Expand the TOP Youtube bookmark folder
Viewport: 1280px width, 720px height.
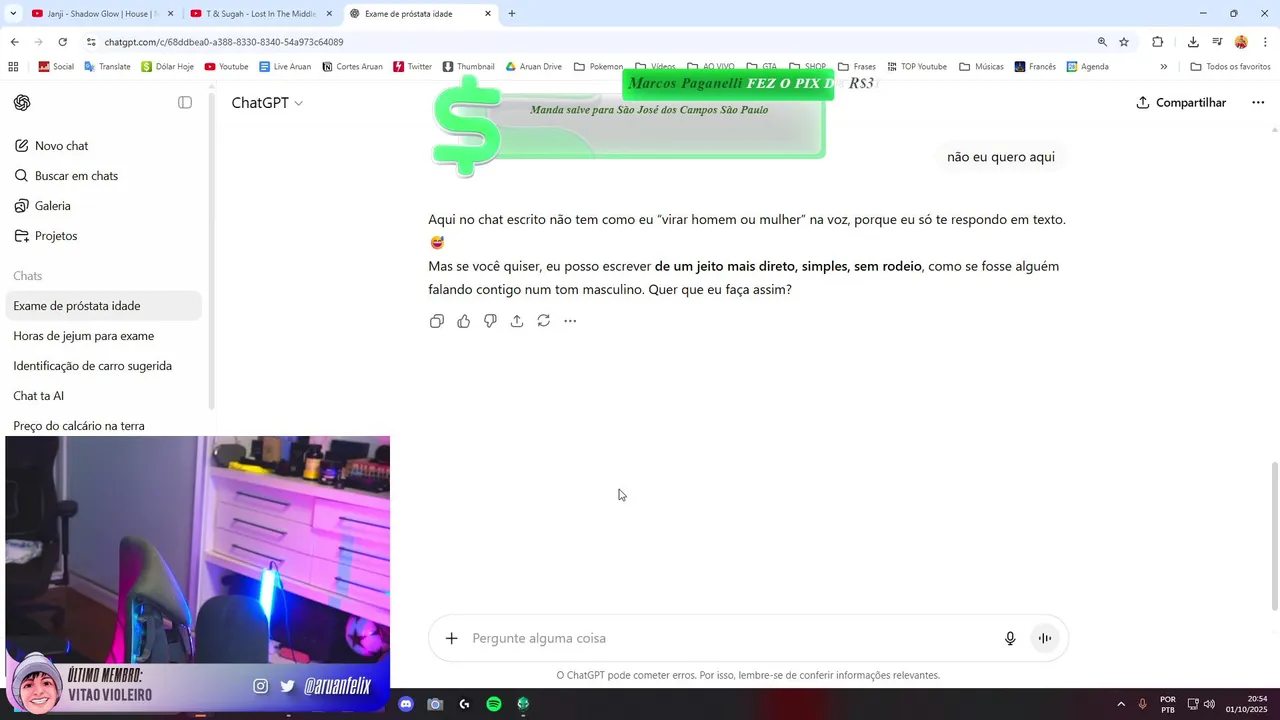[916, 67]
